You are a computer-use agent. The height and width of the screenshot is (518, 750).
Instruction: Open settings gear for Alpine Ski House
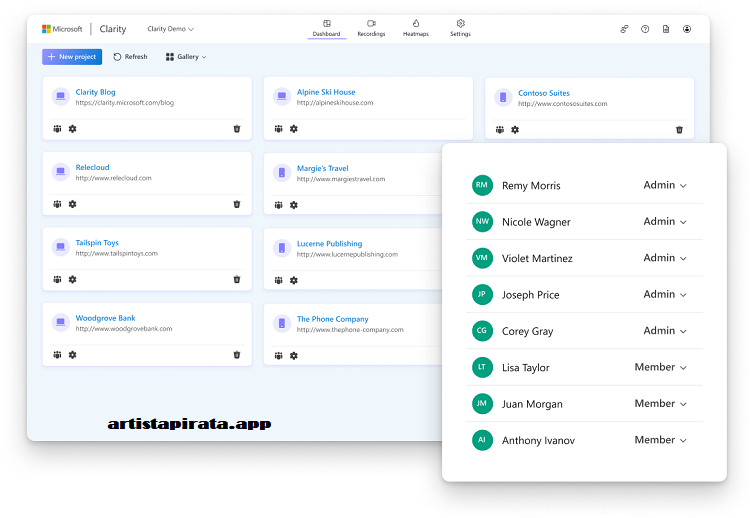click(294, 129)
